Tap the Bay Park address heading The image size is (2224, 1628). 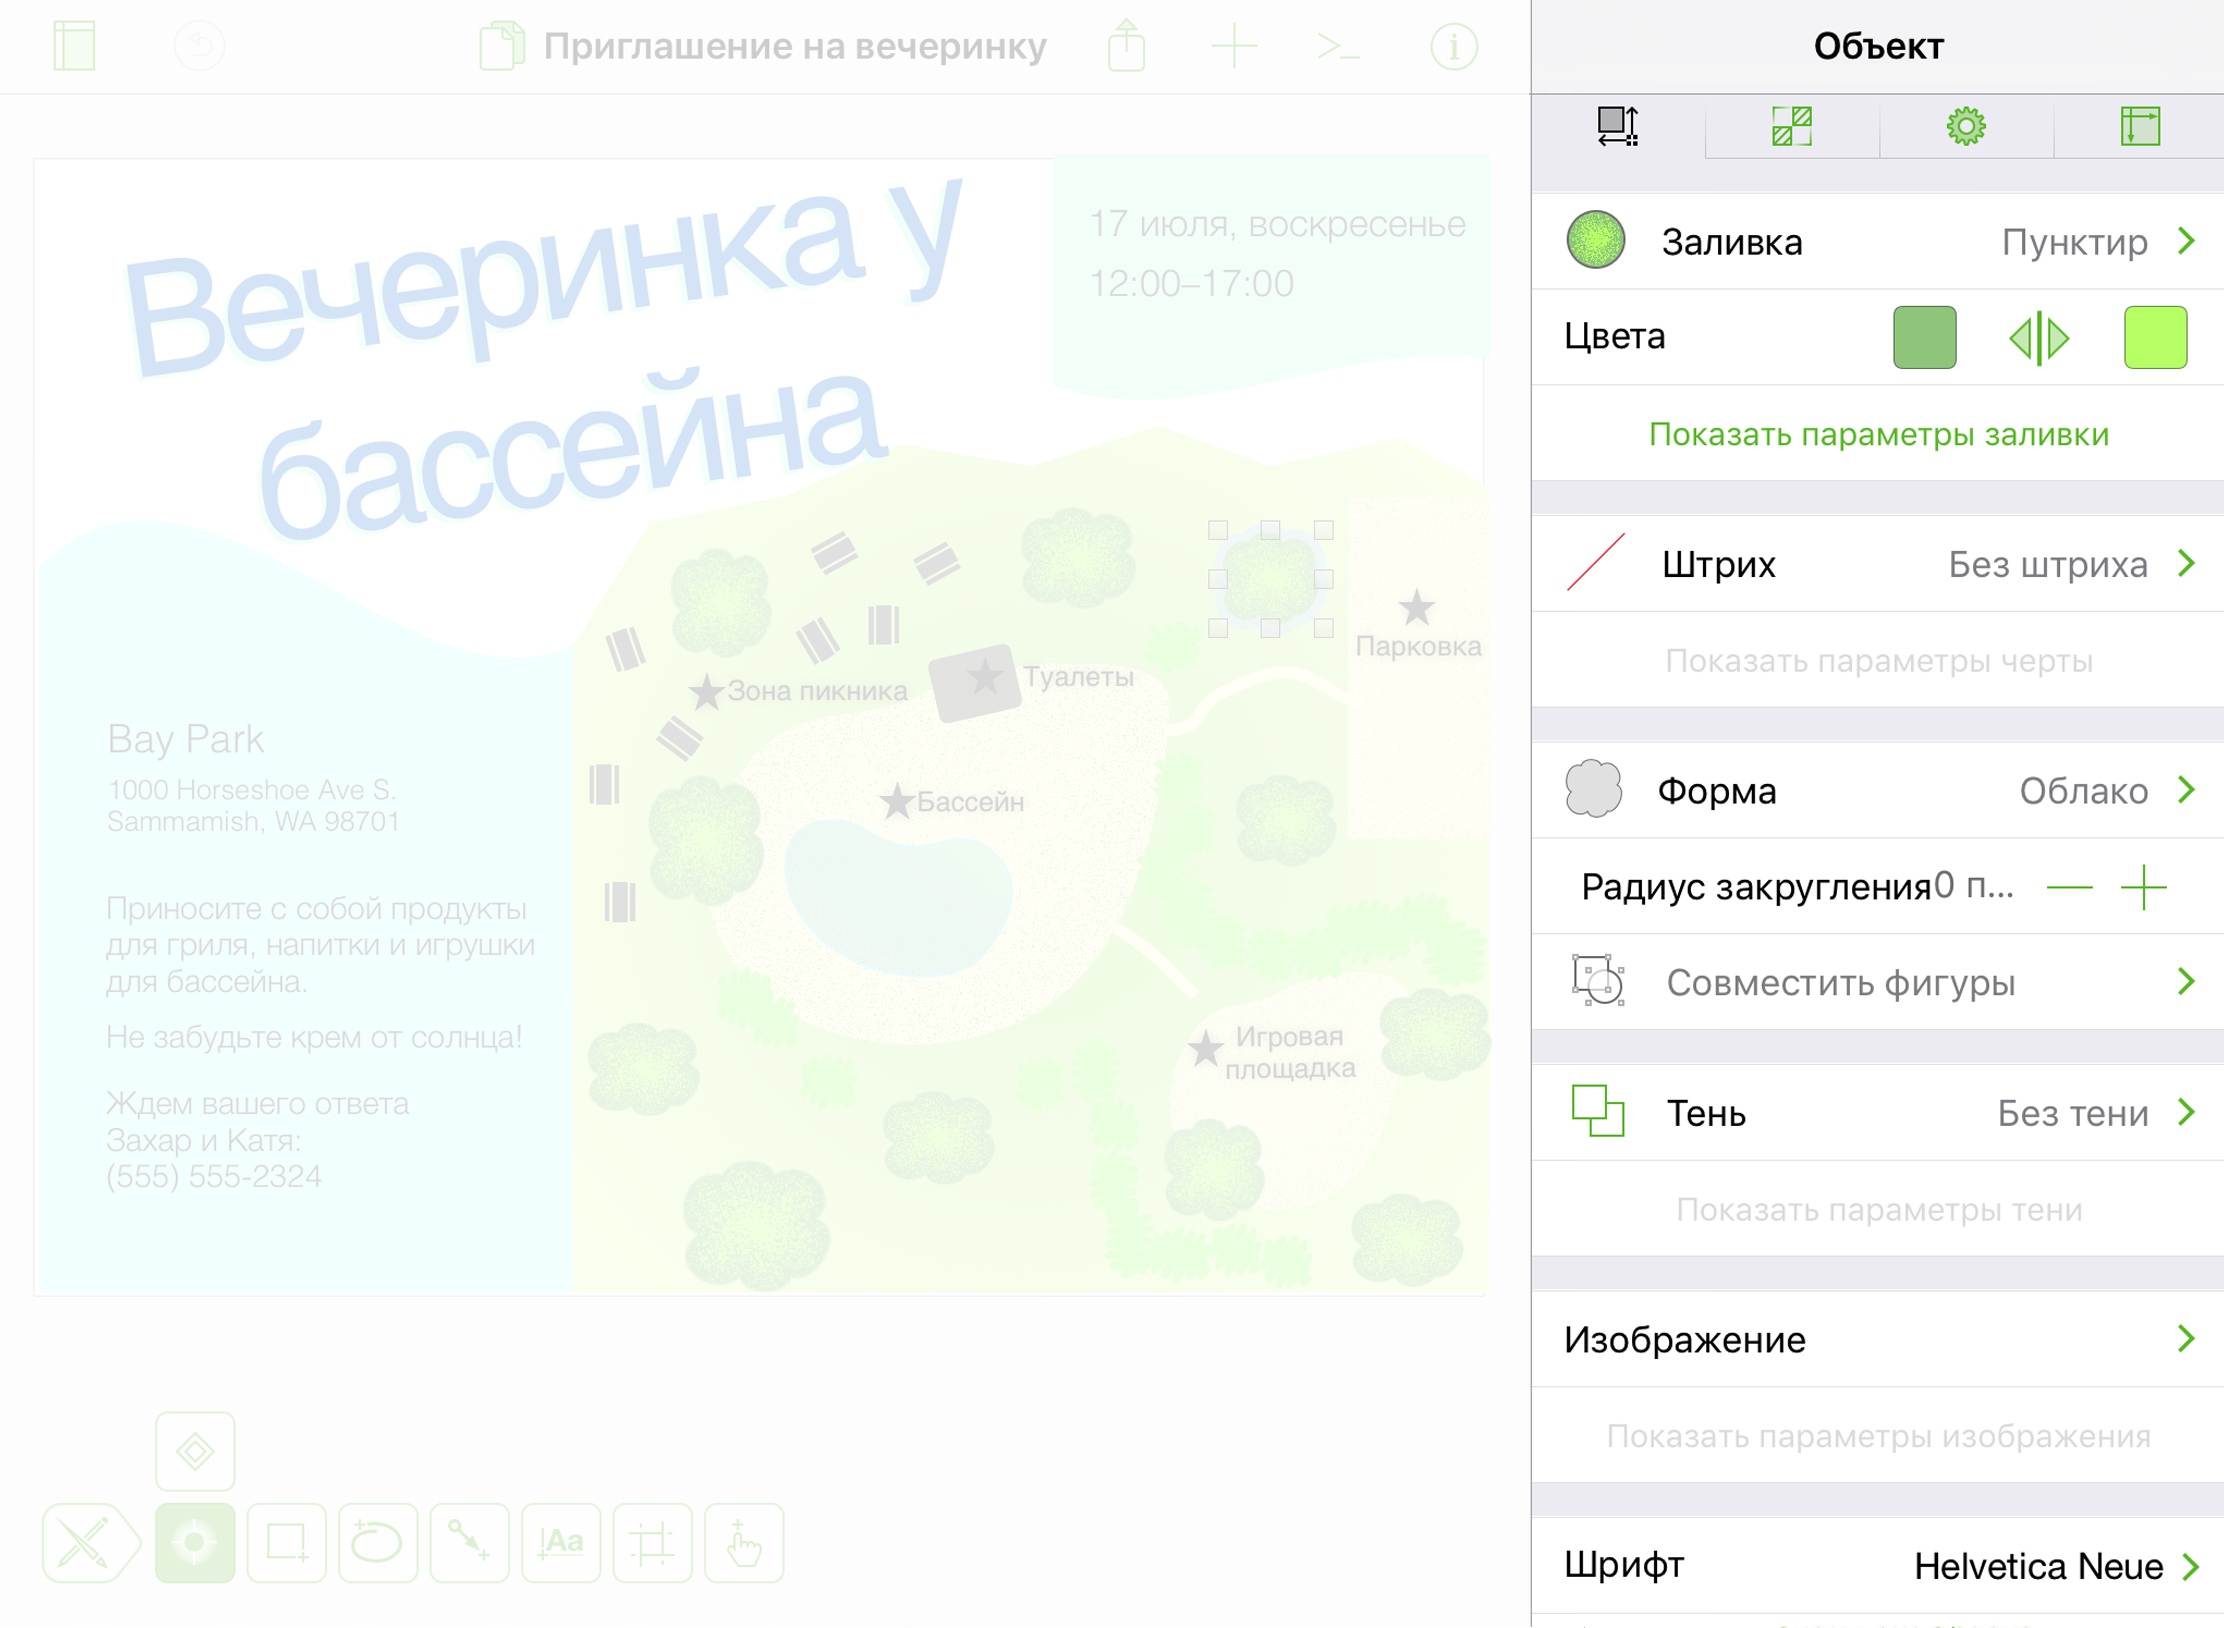click(185, 738)
